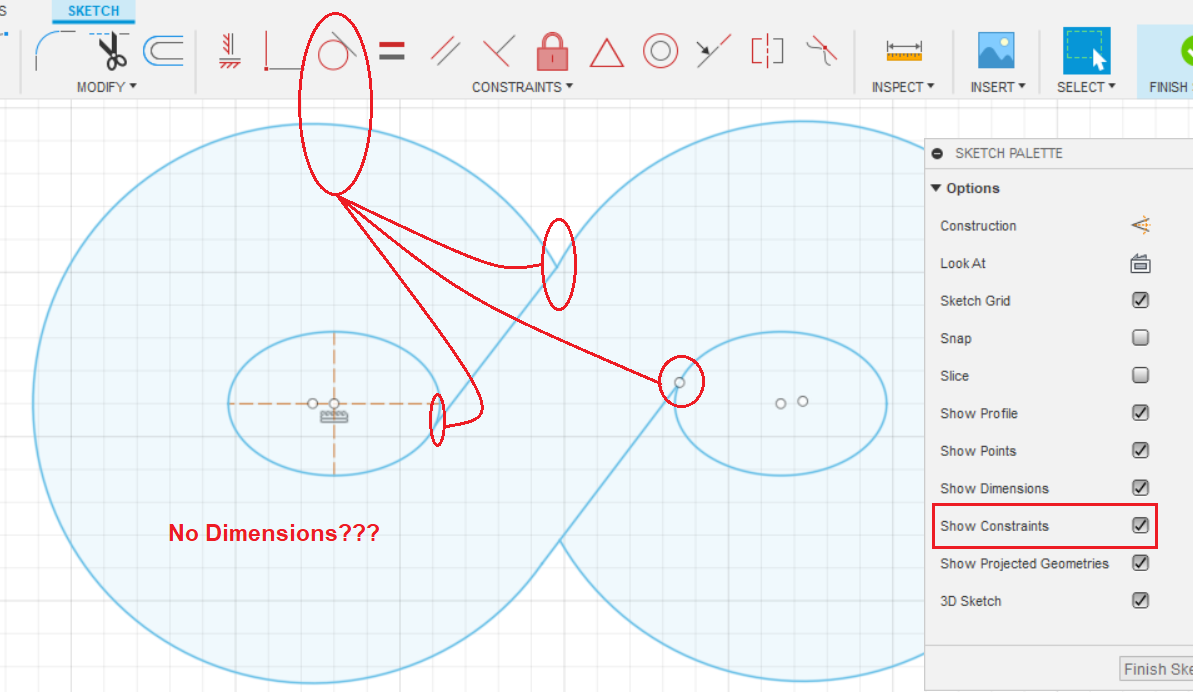
Task: Collapse the Sketch Palette with minus icon
Action: (x=937, y=153)
